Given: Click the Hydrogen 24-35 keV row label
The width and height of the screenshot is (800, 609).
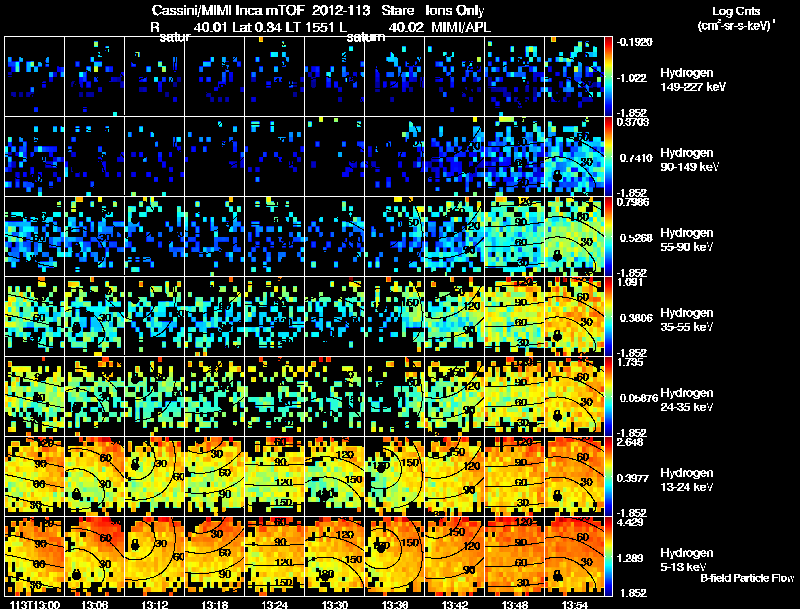Looking at the screenshot, I should [x=686, y=400].
